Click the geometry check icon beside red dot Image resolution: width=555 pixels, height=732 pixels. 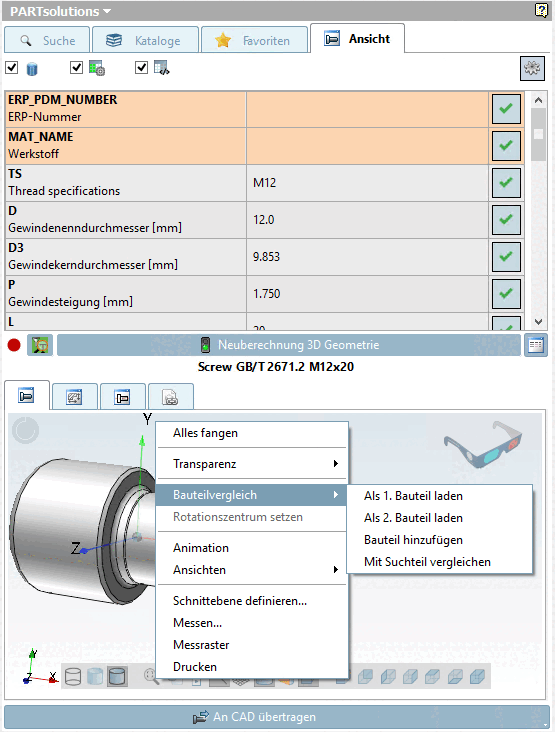coord(40,345)
